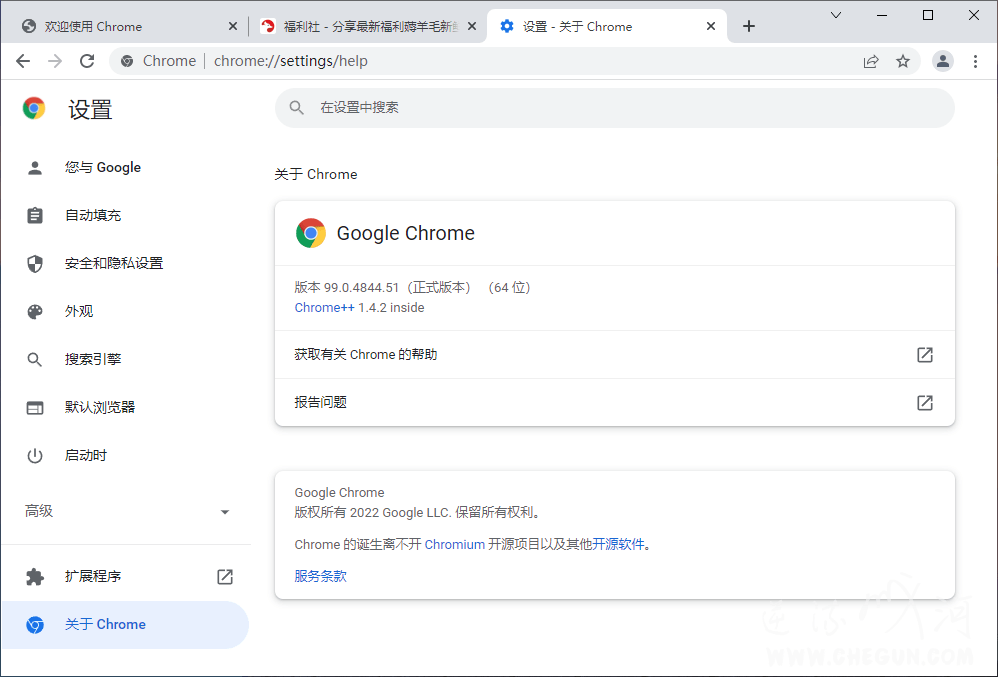Image resolution: width=998 pixels, height=677 pixels.
Task: Click version text 版本 99.0.4844.51
Action: [347, 288]
